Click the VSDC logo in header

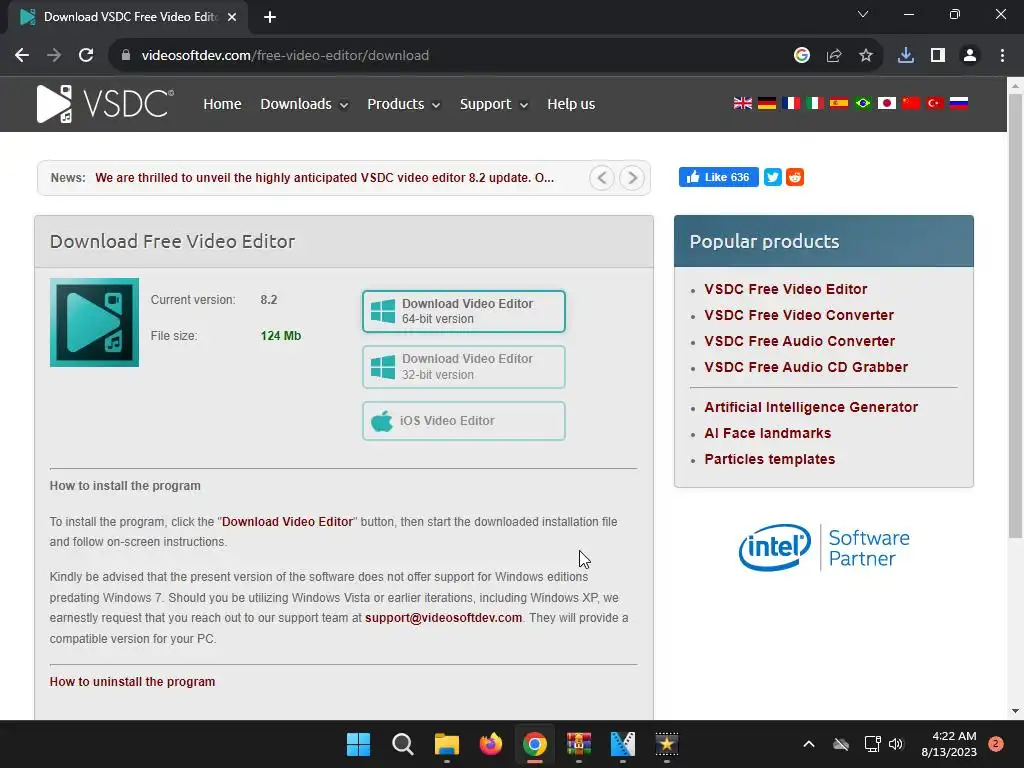(105, 104)
